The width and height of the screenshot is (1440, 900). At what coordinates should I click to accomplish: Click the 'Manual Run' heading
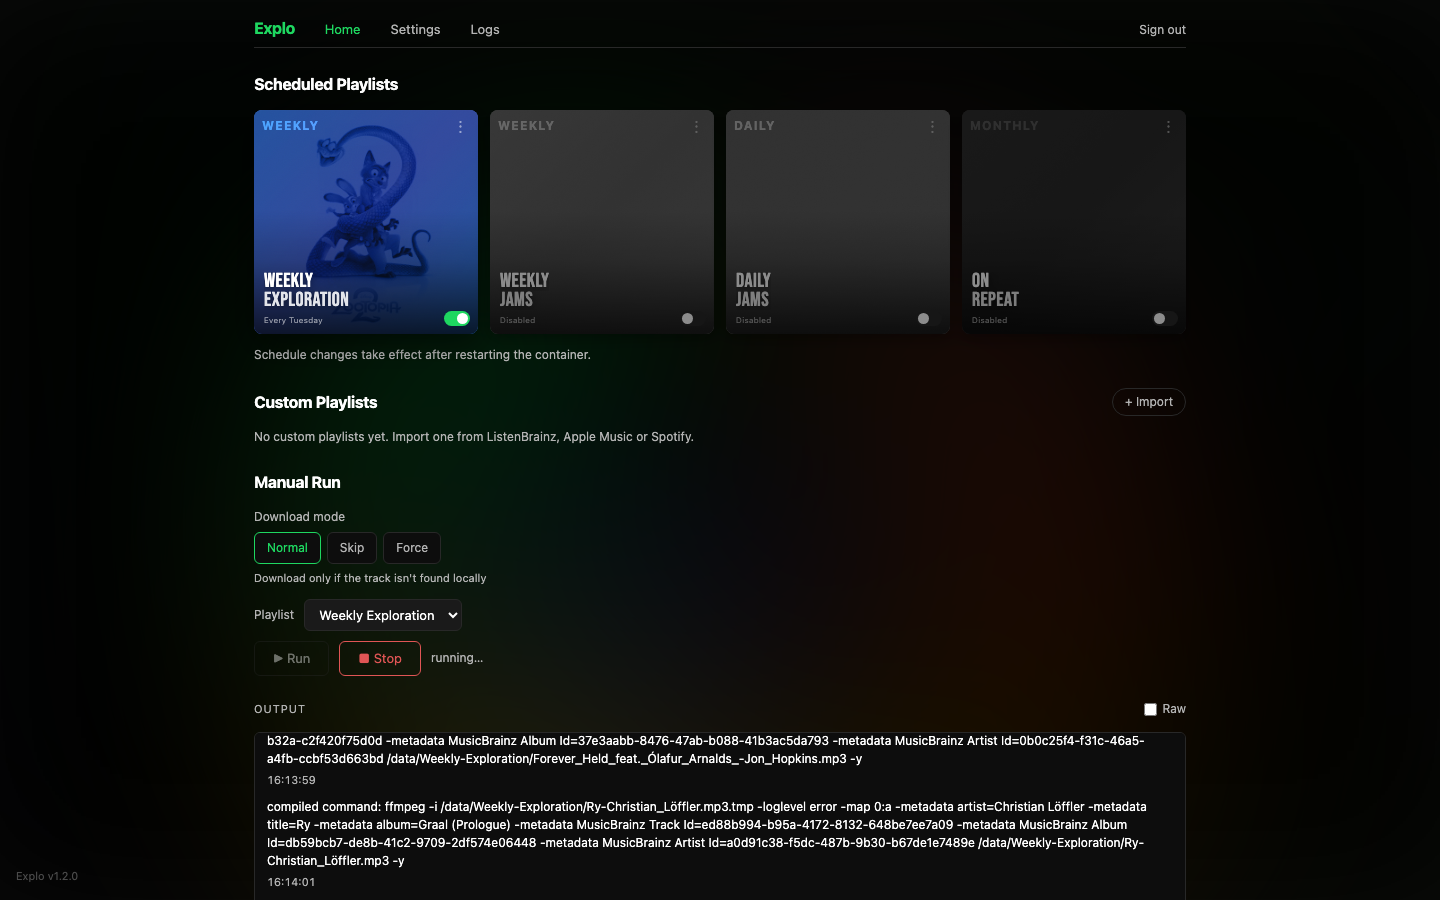pyautogui.click(x=297, y=482)
